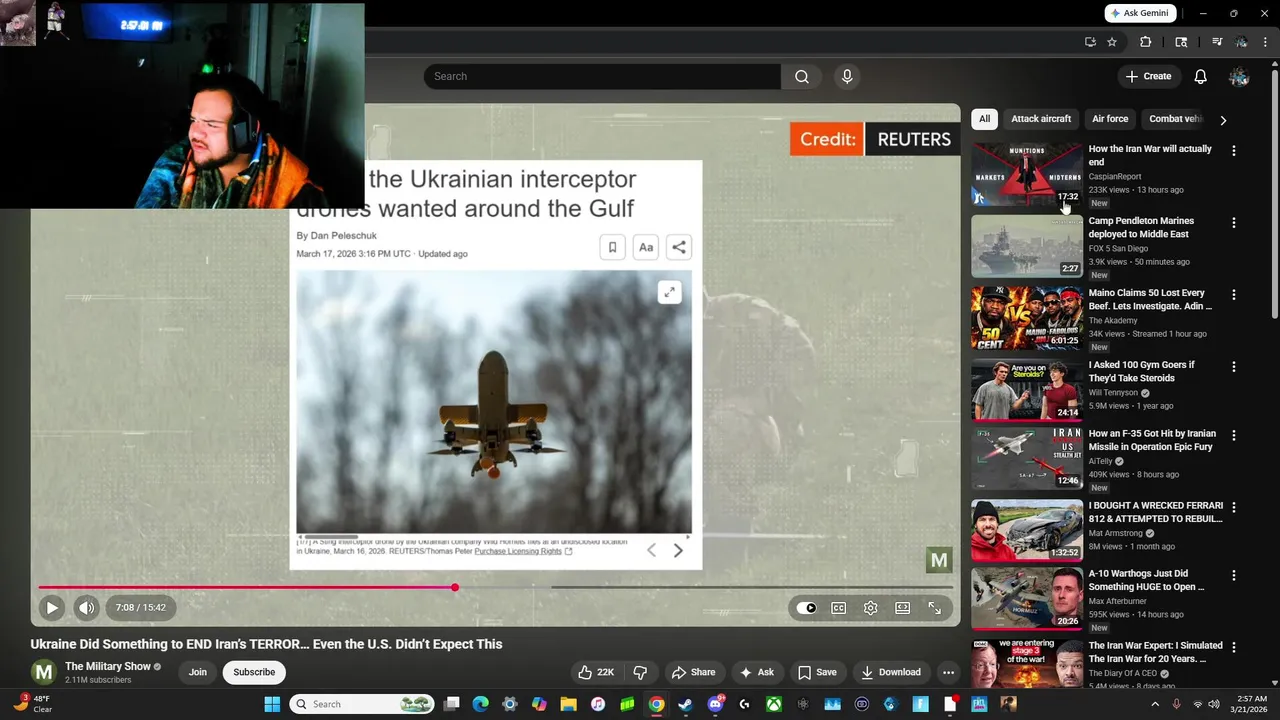Open the Chrome side panel search icon
The width and height of the screenshot is (1280, 720).
(x=1181, y=42)
